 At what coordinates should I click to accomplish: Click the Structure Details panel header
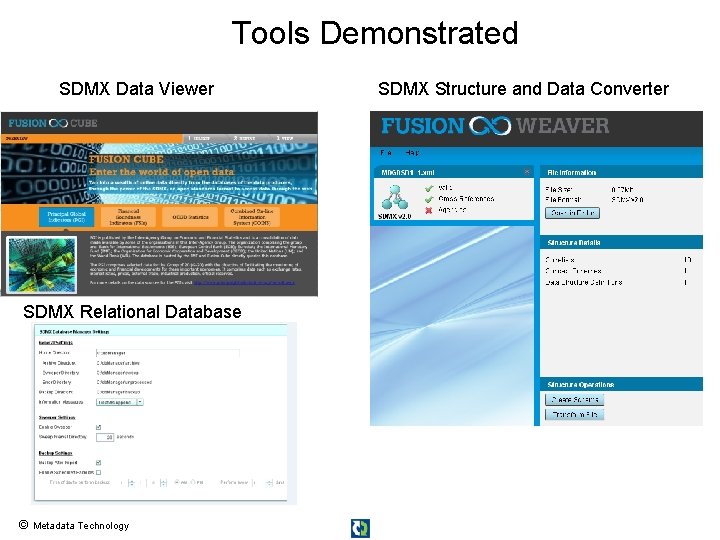click(621, 242)
